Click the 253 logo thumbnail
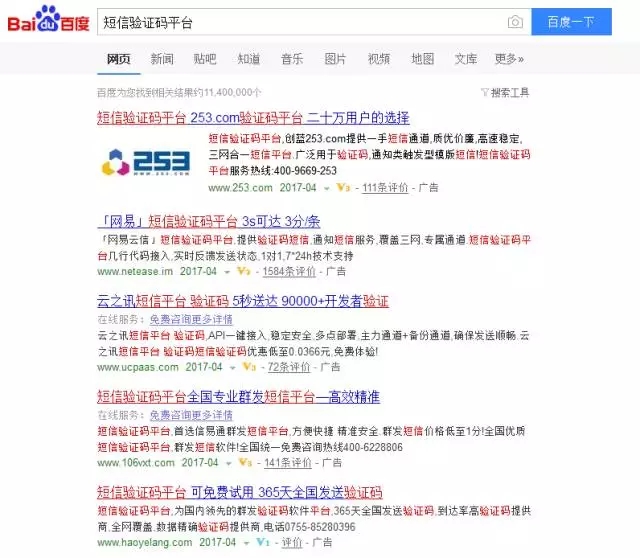Image resolution: width=640 pixels, height=558 pixels. [146, 162]
